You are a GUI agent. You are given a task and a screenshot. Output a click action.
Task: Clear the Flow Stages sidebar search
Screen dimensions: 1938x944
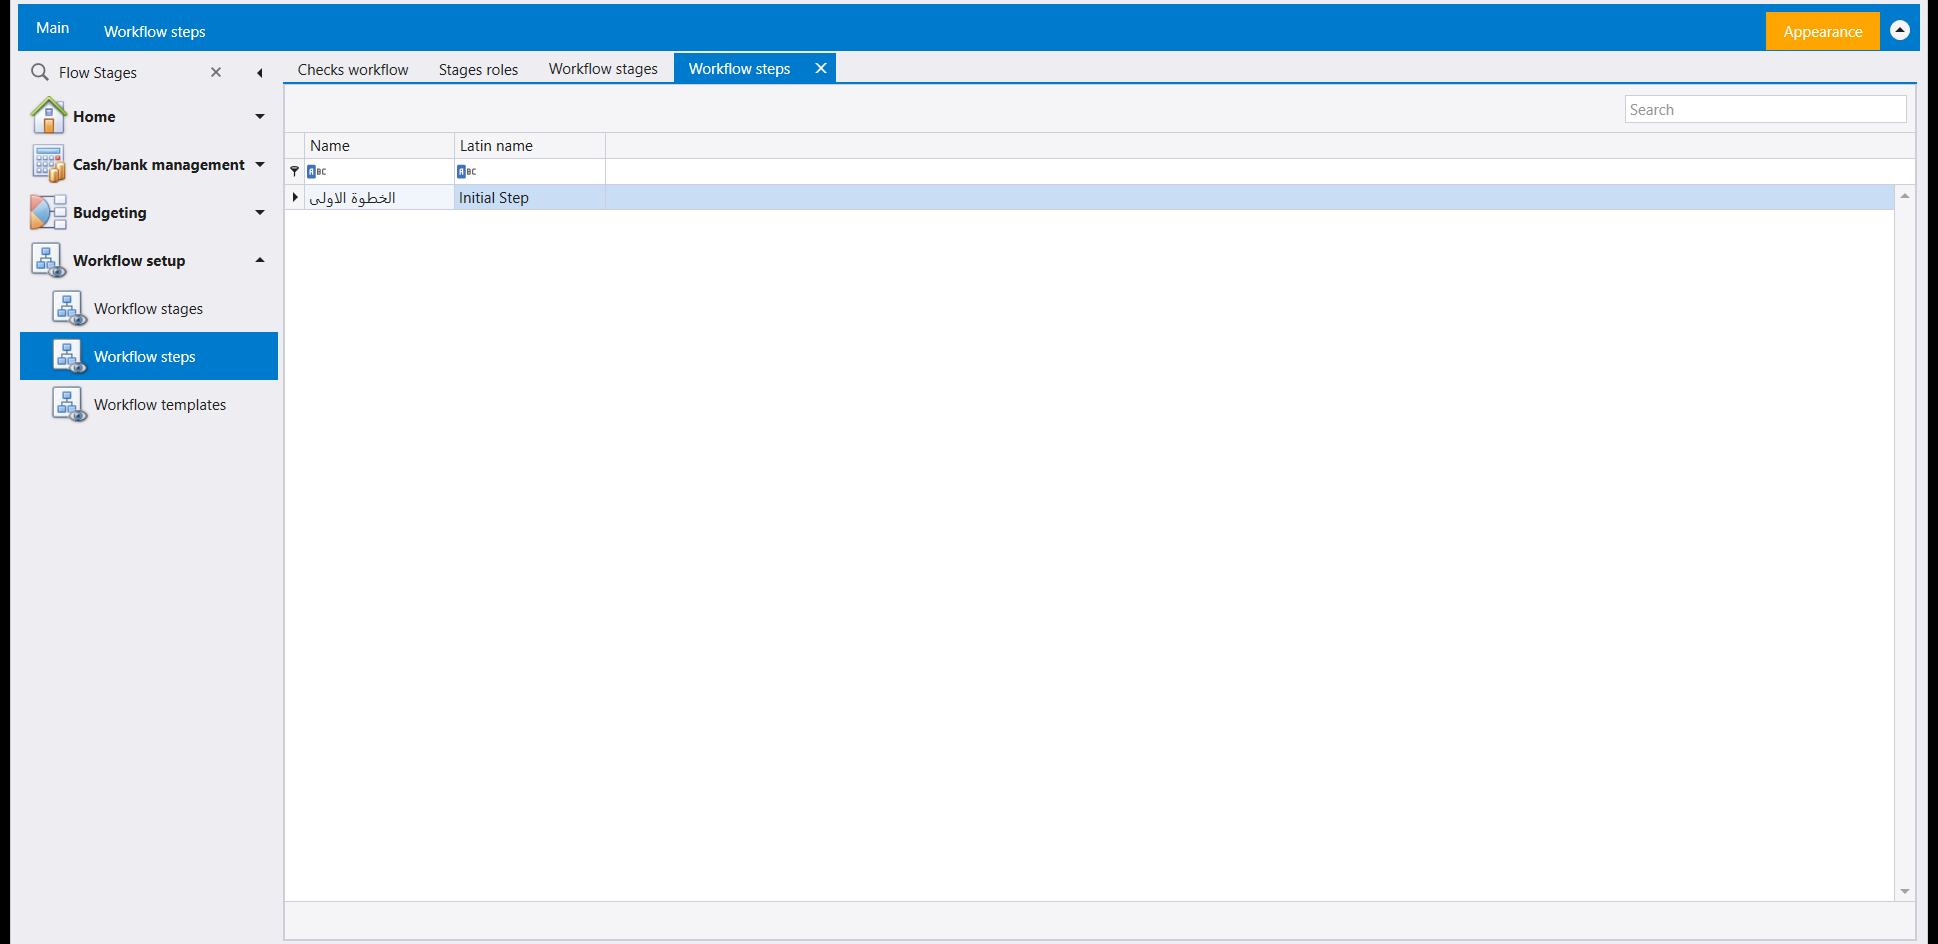tap(216, 72)
